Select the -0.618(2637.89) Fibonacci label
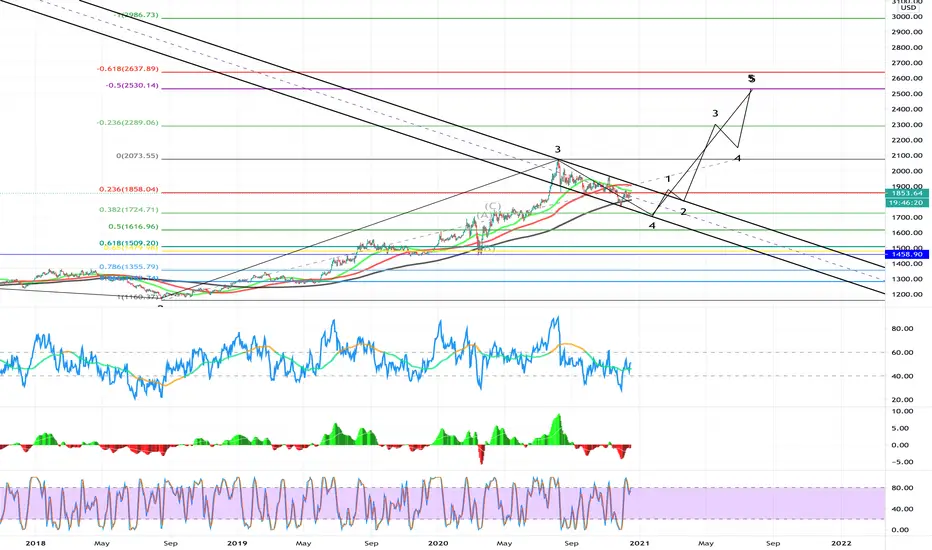 [128, 69]
